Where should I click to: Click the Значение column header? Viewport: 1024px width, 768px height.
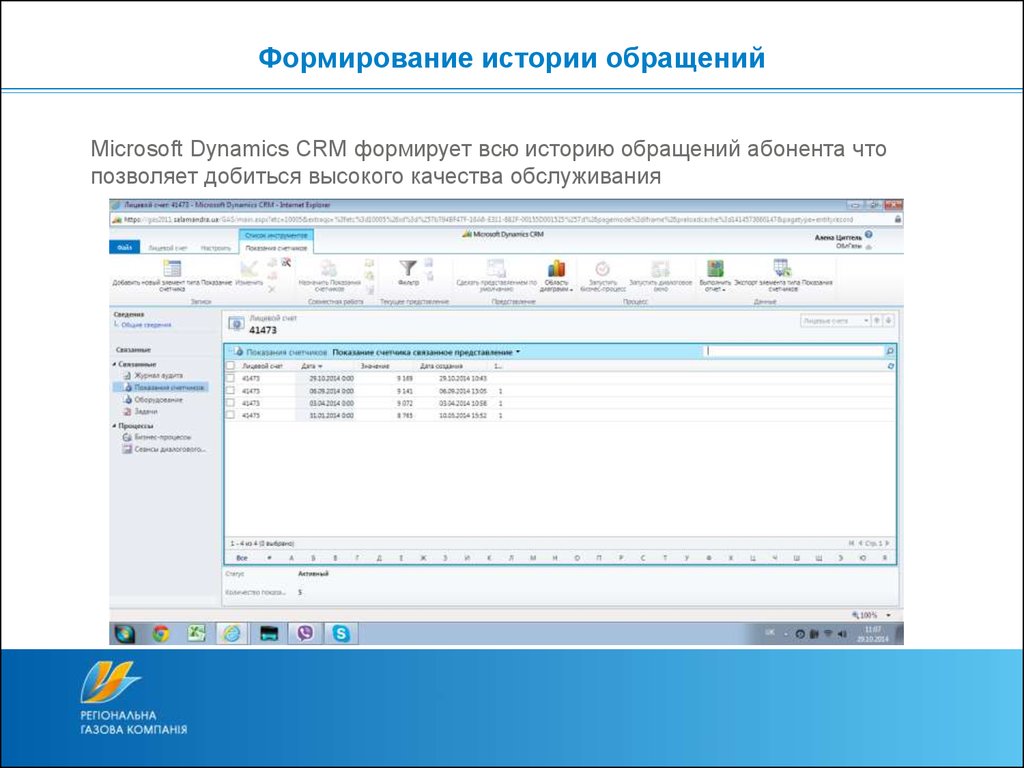[375, 366]
